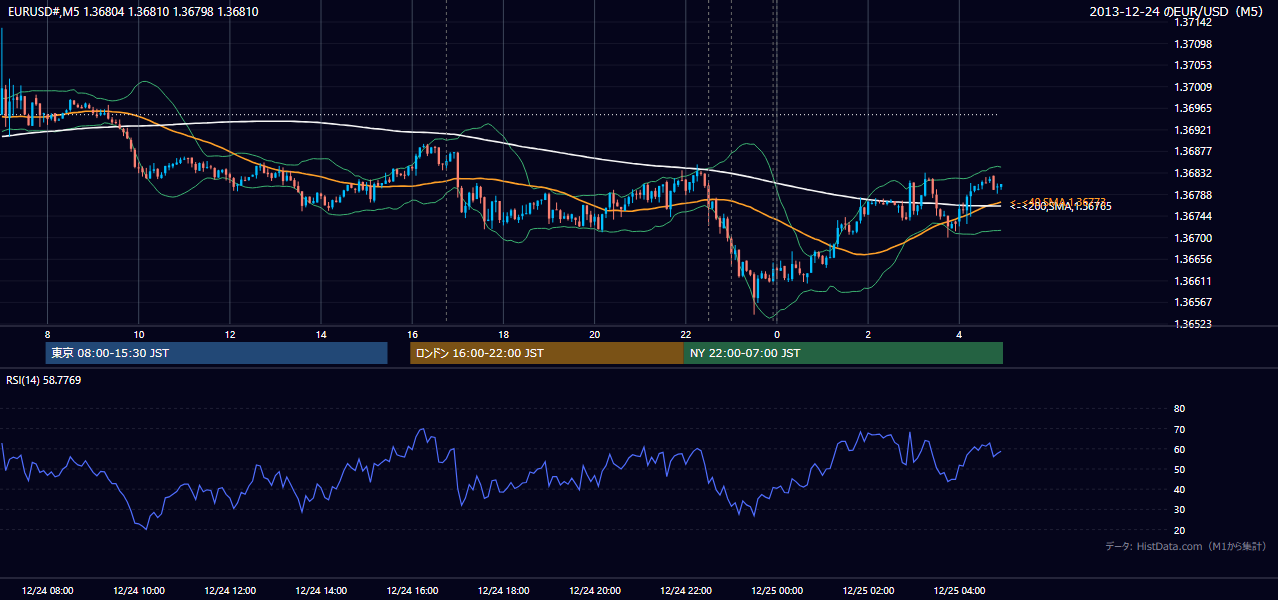Click price axis label 1.37142
Screen dimensions: 1278x600
point(1194,22)
